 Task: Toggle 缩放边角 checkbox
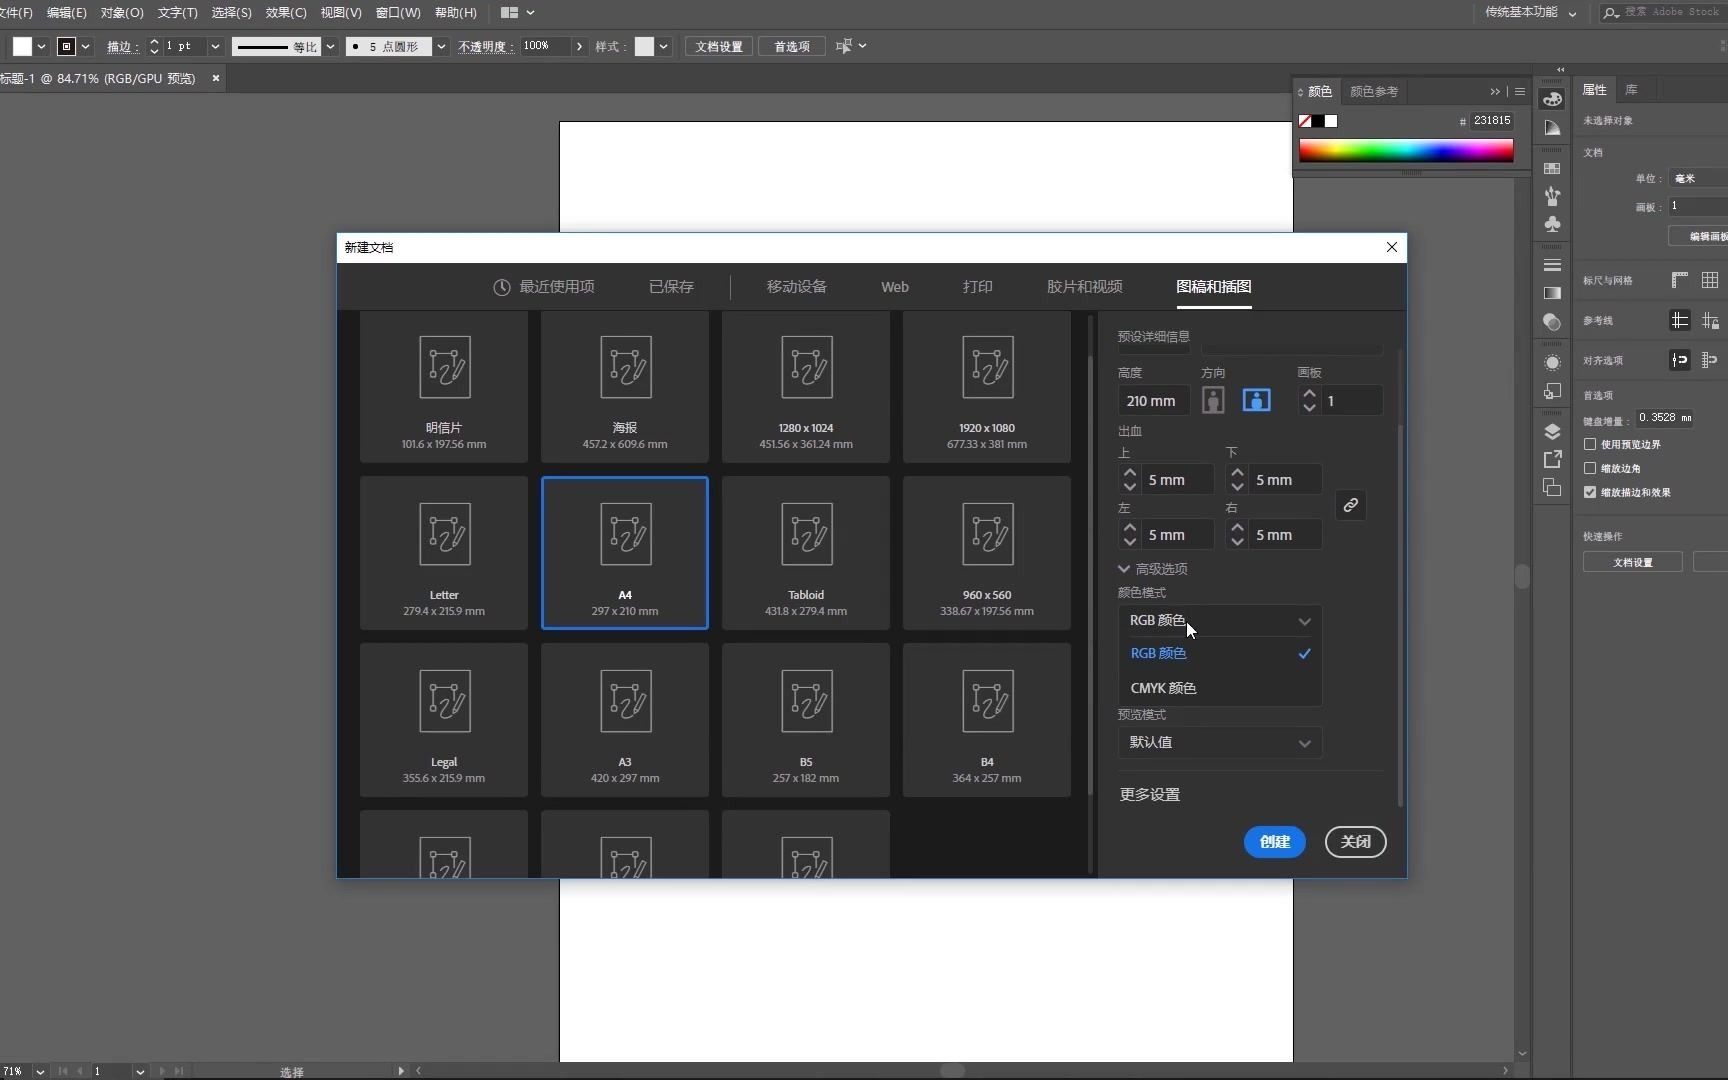[x=1590, y=468]
